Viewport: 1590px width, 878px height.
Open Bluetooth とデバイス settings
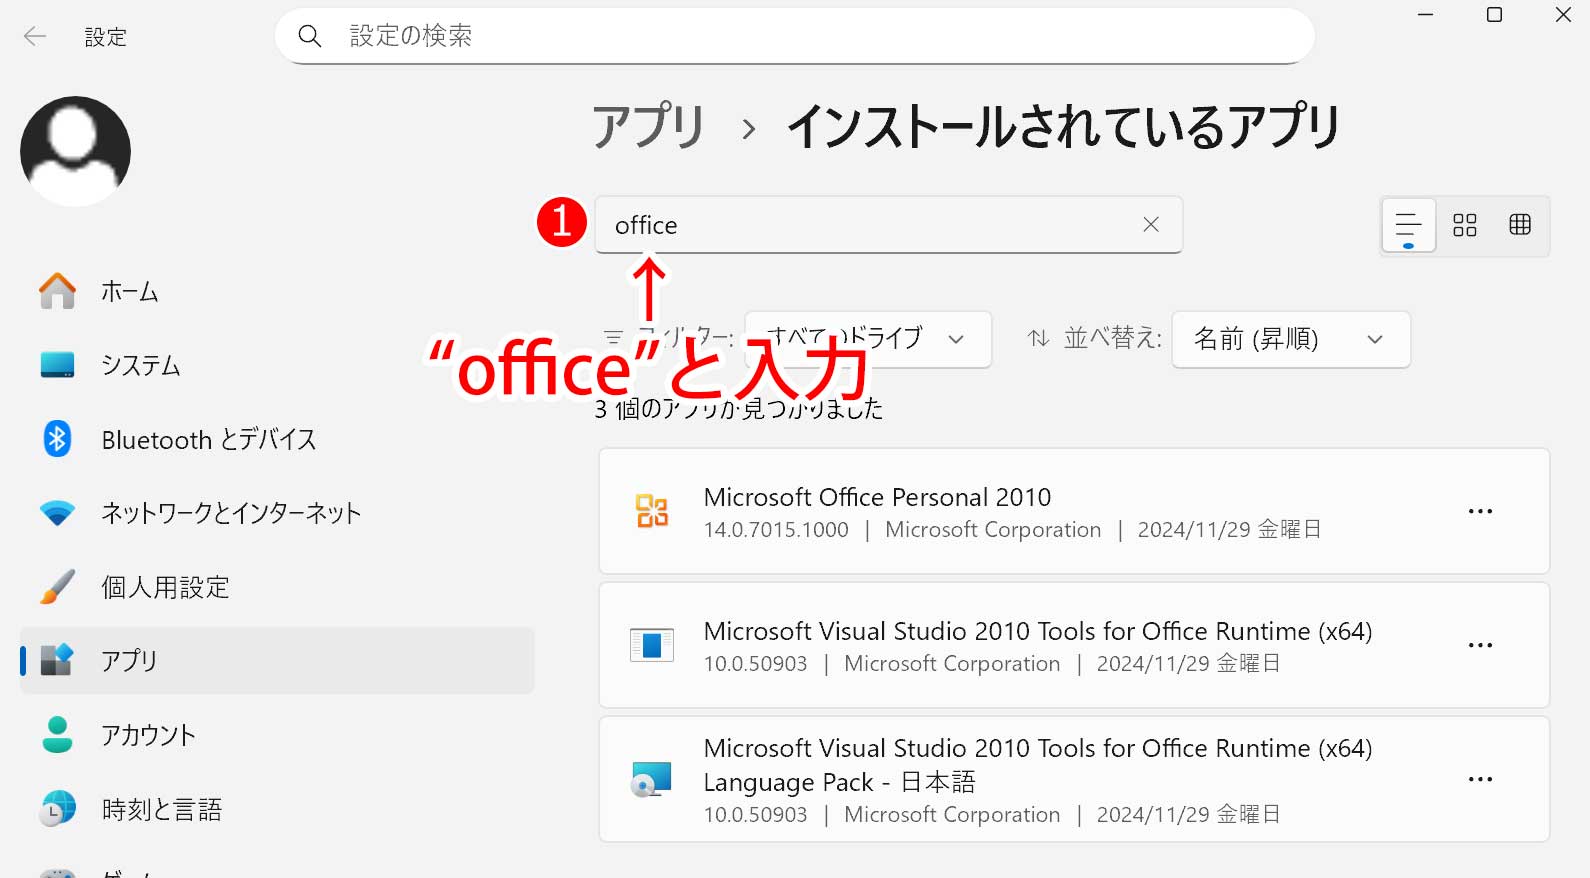pos(277,439)
